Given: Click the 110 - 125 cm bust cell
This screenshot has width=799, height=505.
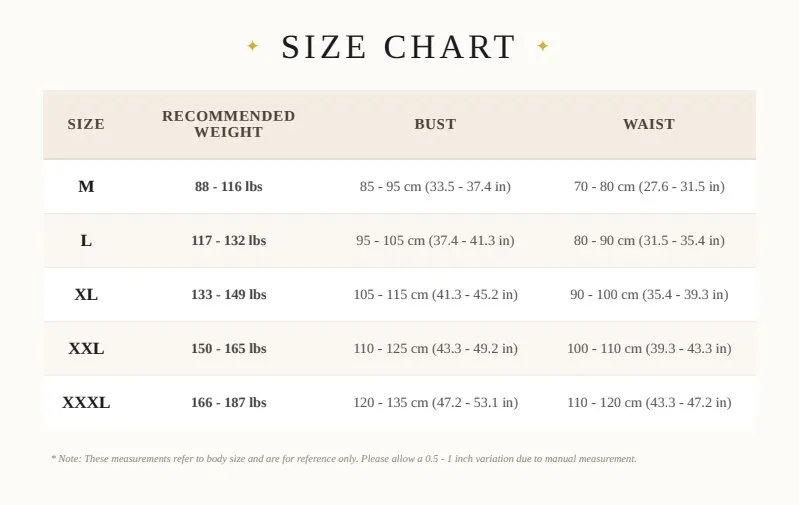Looking at the screenshot, I should [436, 349].
